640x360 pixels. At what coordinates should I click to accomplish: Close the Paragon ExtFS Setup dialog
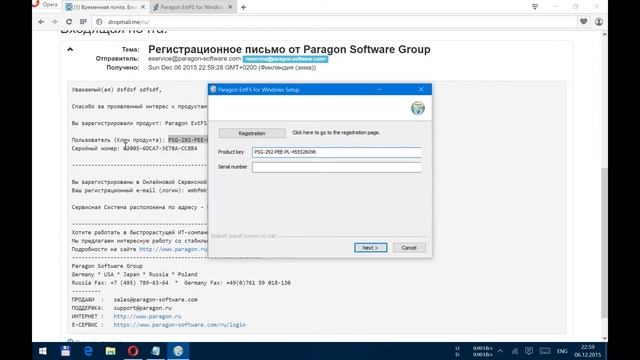[x=421, y=89]
